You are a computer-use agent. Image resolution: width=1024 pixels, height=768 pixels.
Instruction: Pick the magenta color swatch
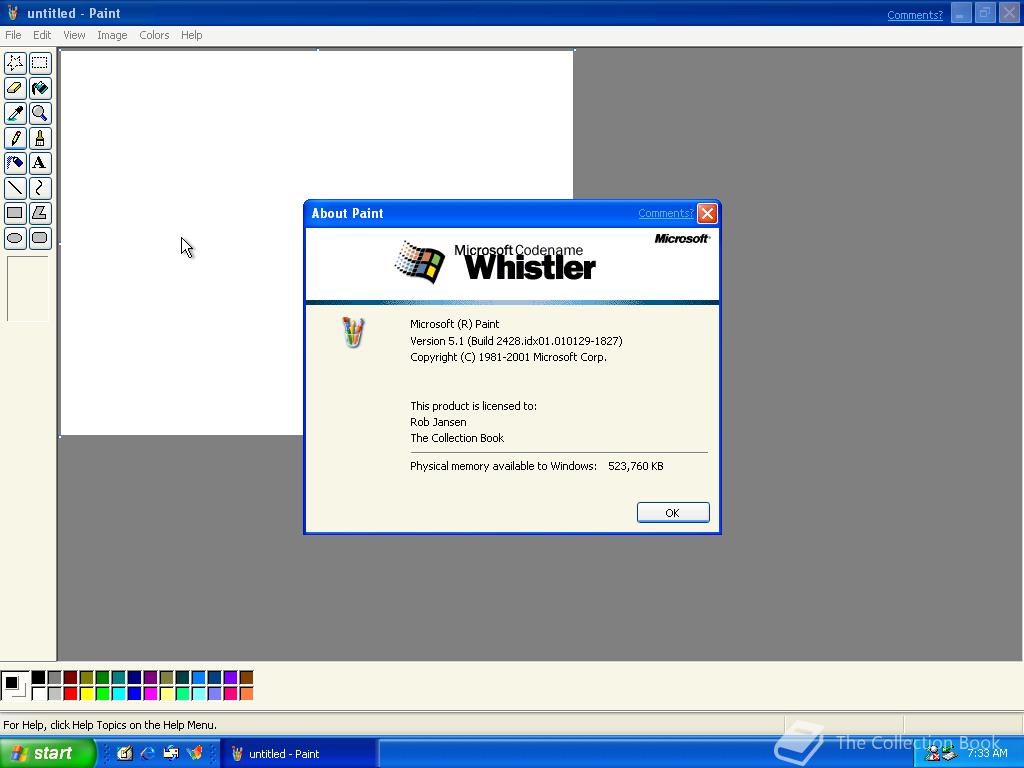click(150, 694)
